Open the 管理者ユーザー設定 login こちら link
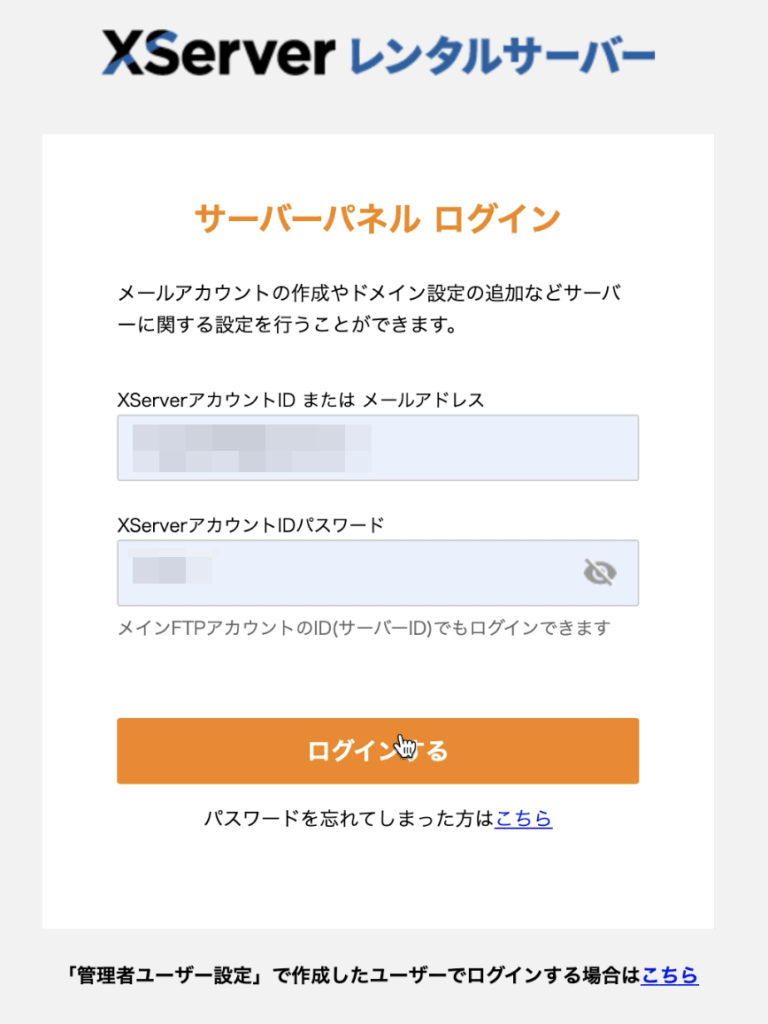The height and width of the screenshot is (1024, 768). point(670,975)
